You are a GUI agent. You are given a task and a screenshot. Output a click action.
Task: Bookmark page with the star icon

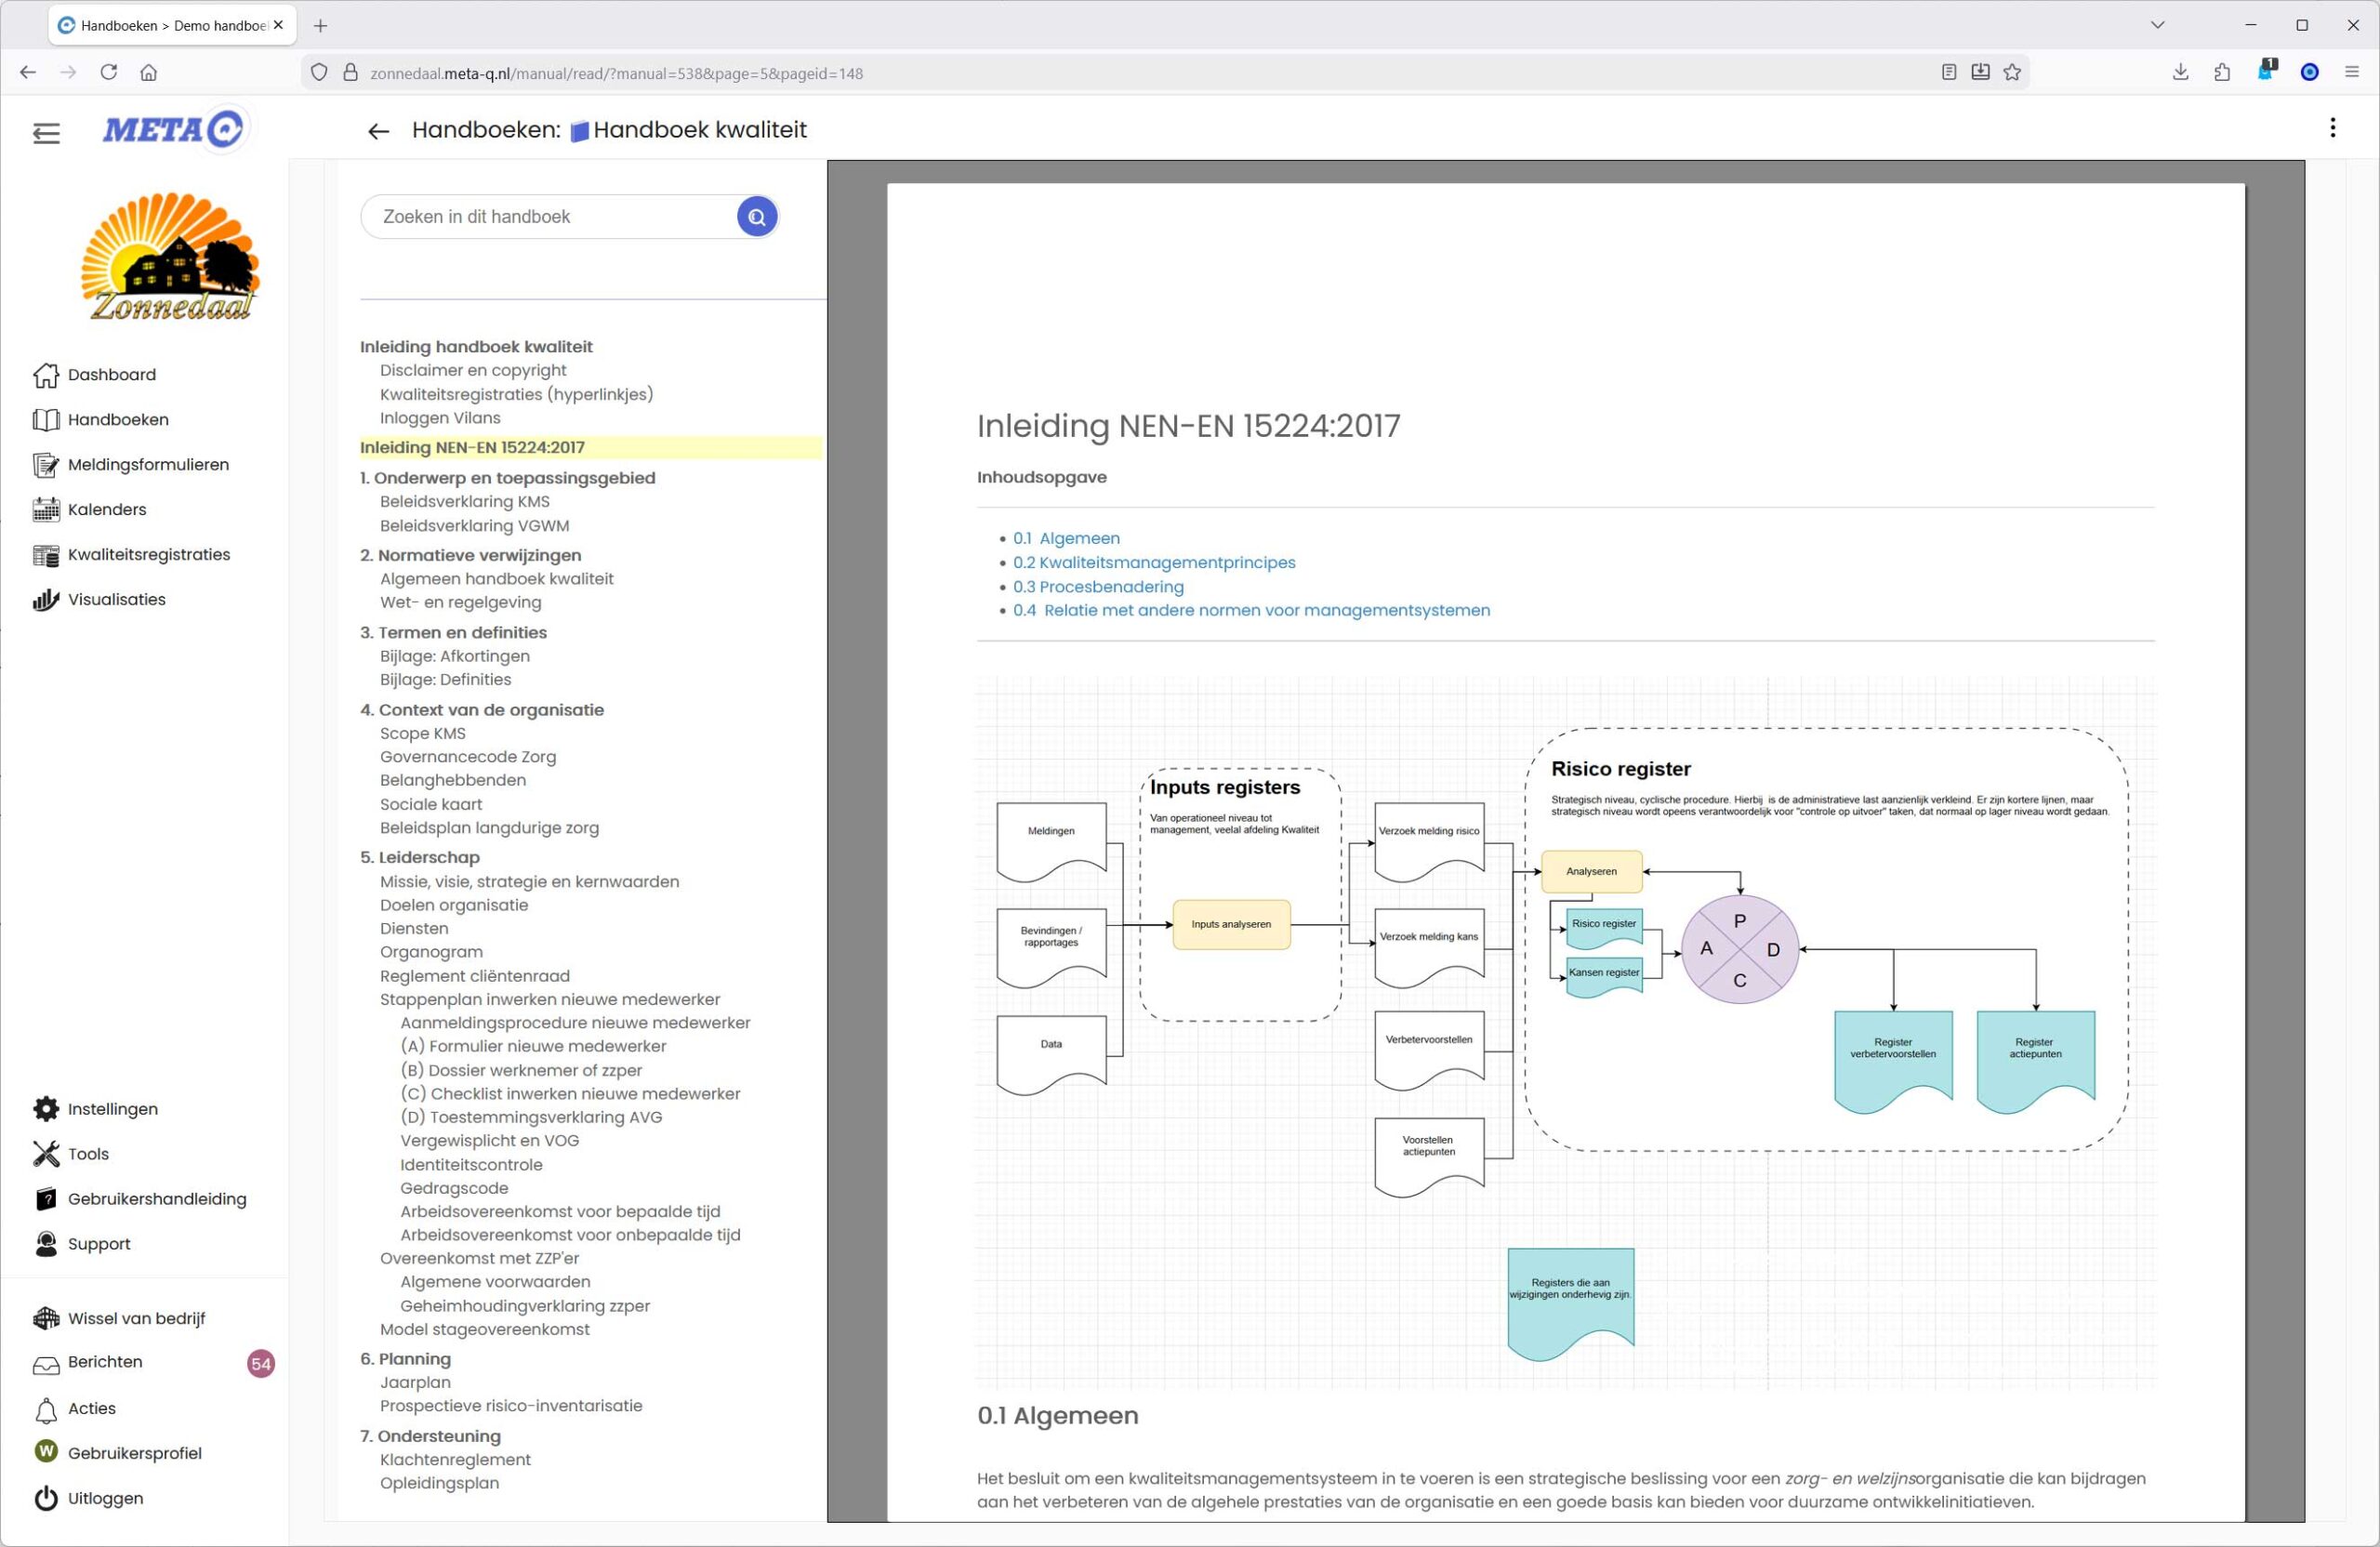(x=2012, y=72)
